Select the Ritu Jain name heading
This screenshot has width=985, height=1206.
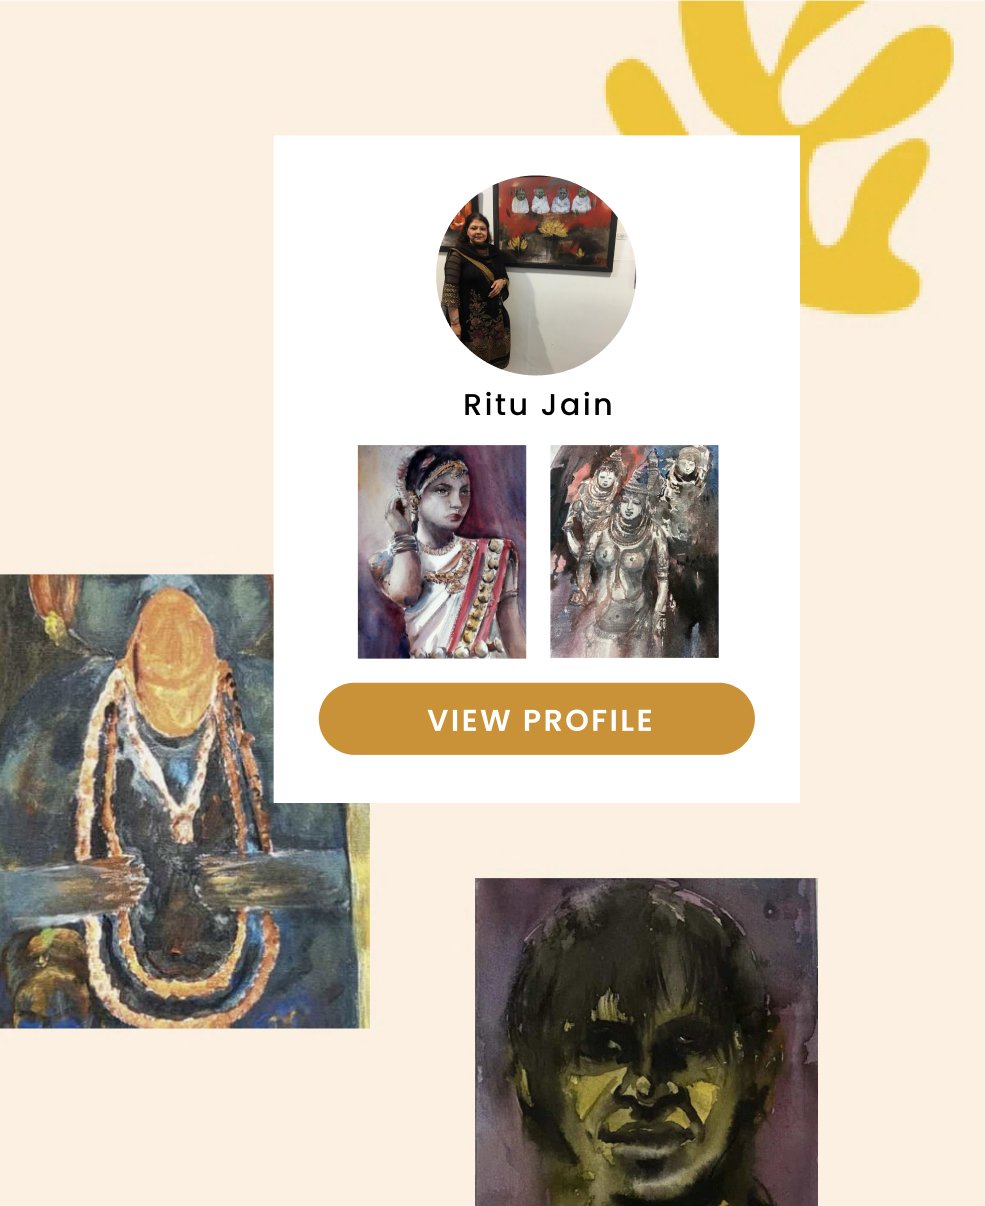(538, 405)
